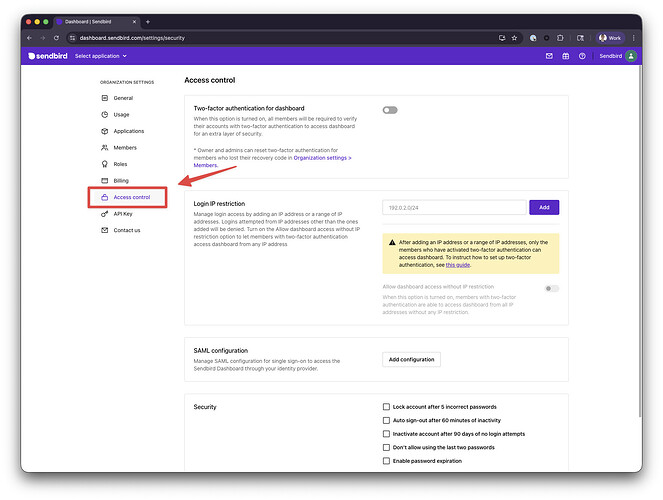Click the Add button for IP restriction

coord(544,208)
